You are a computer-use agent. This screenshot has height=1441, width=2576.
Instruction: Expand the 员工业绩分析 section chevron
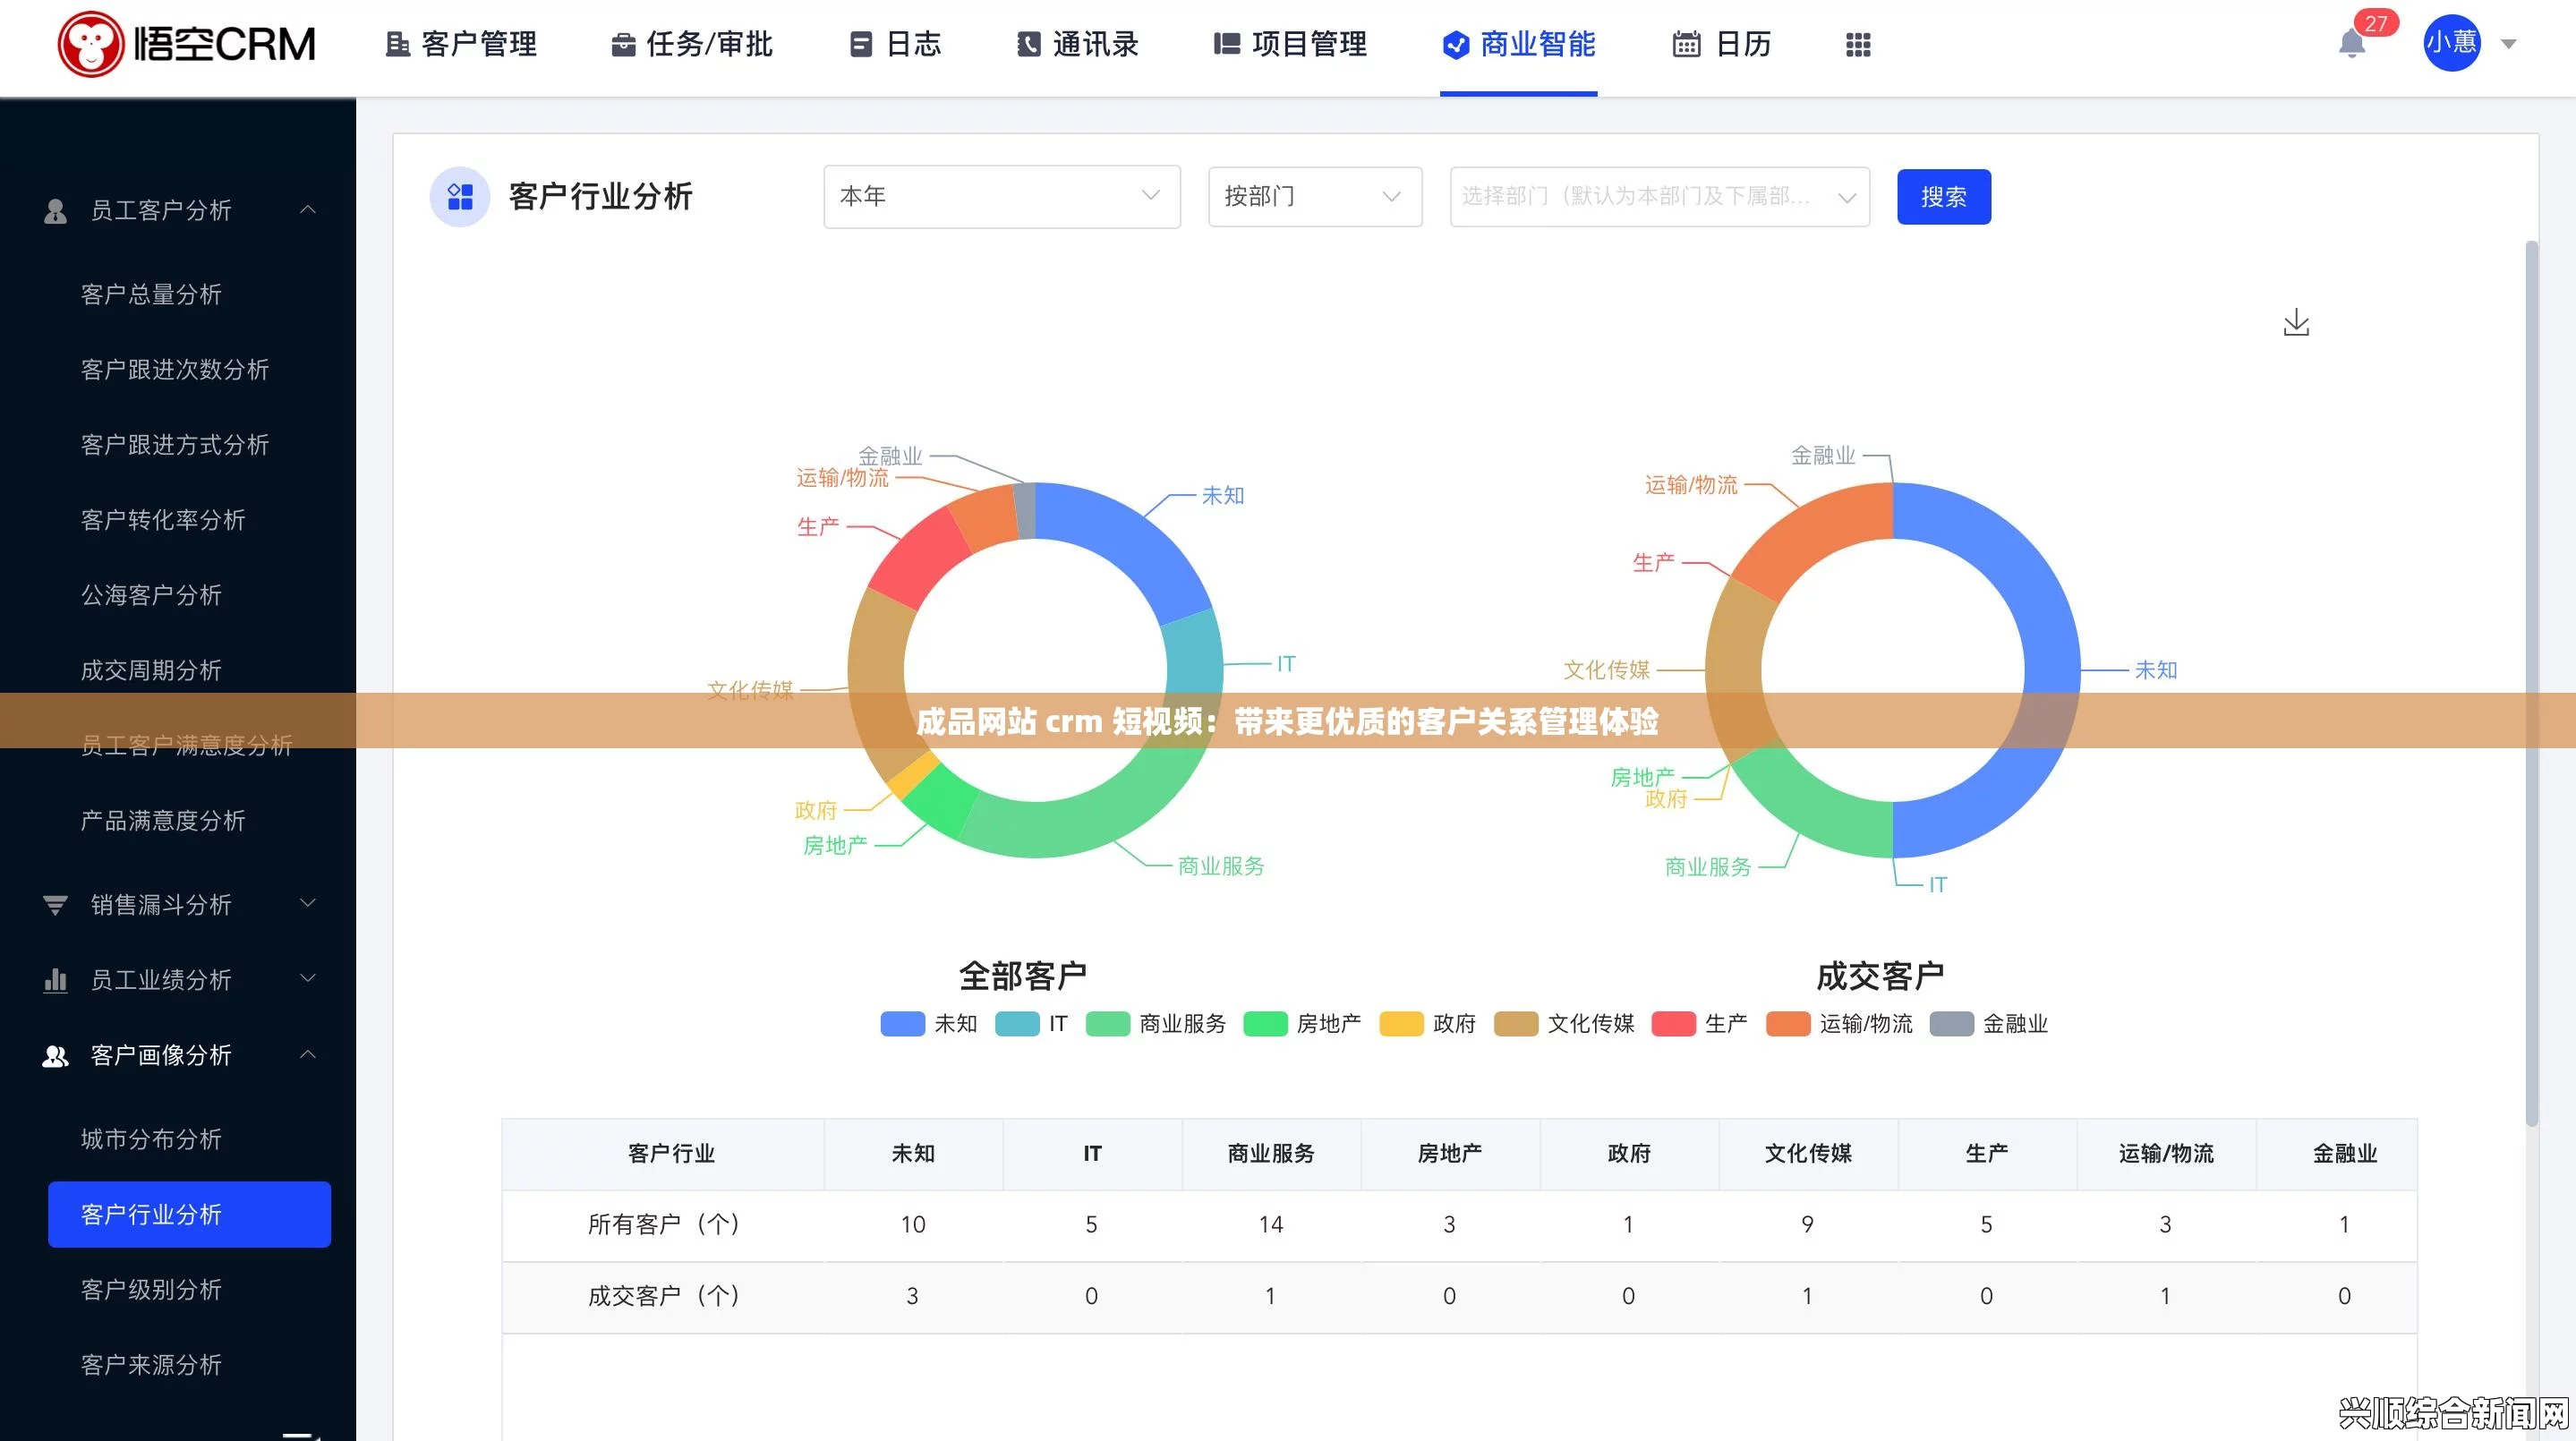(x=308, y=979)
